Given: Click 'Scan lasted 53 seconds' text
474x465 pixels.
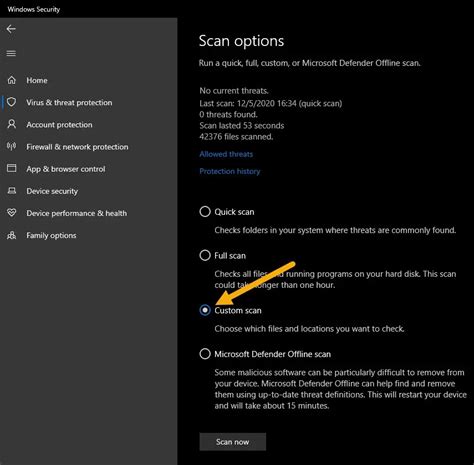Looking at the screenshot, I should pos(242,126).
